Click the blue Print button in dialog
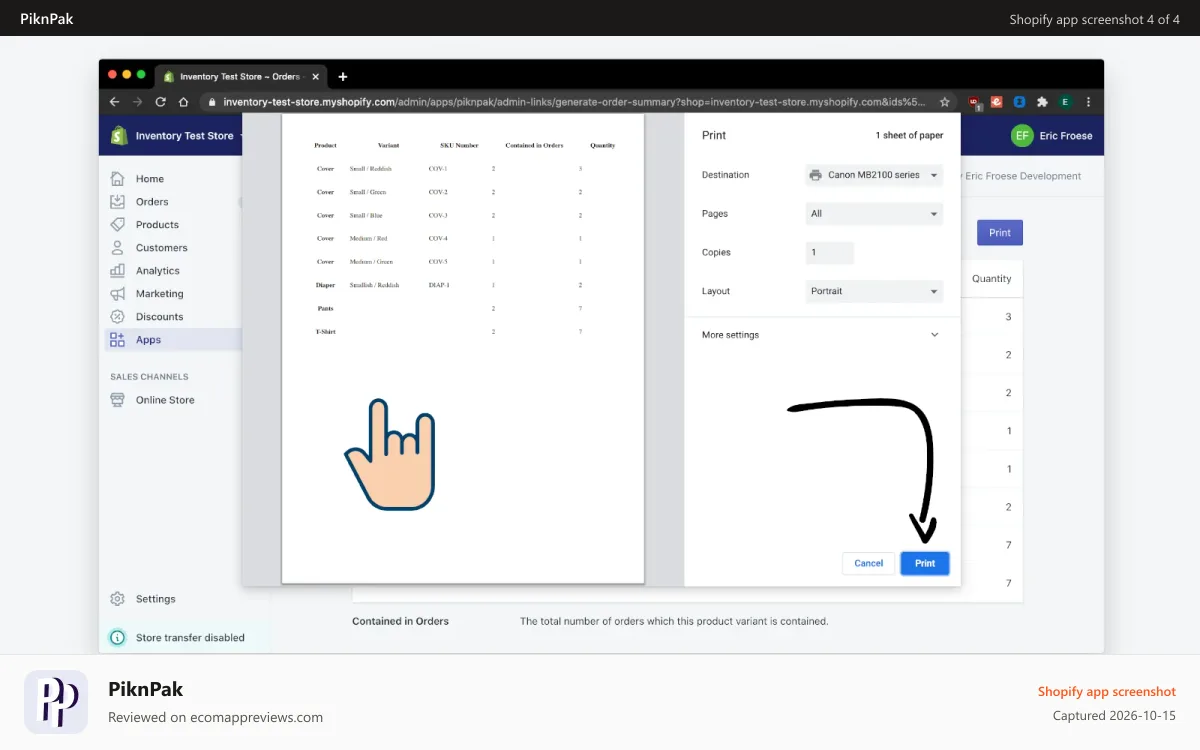The image size is (1200, 750). [925, 563]
